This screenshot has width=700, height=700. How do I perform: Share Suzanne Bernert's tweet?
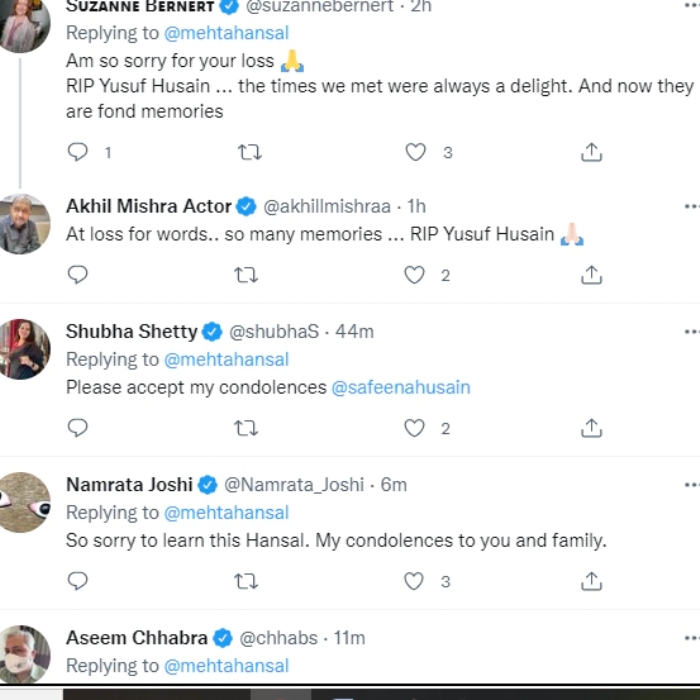click(x=591, y=152)
